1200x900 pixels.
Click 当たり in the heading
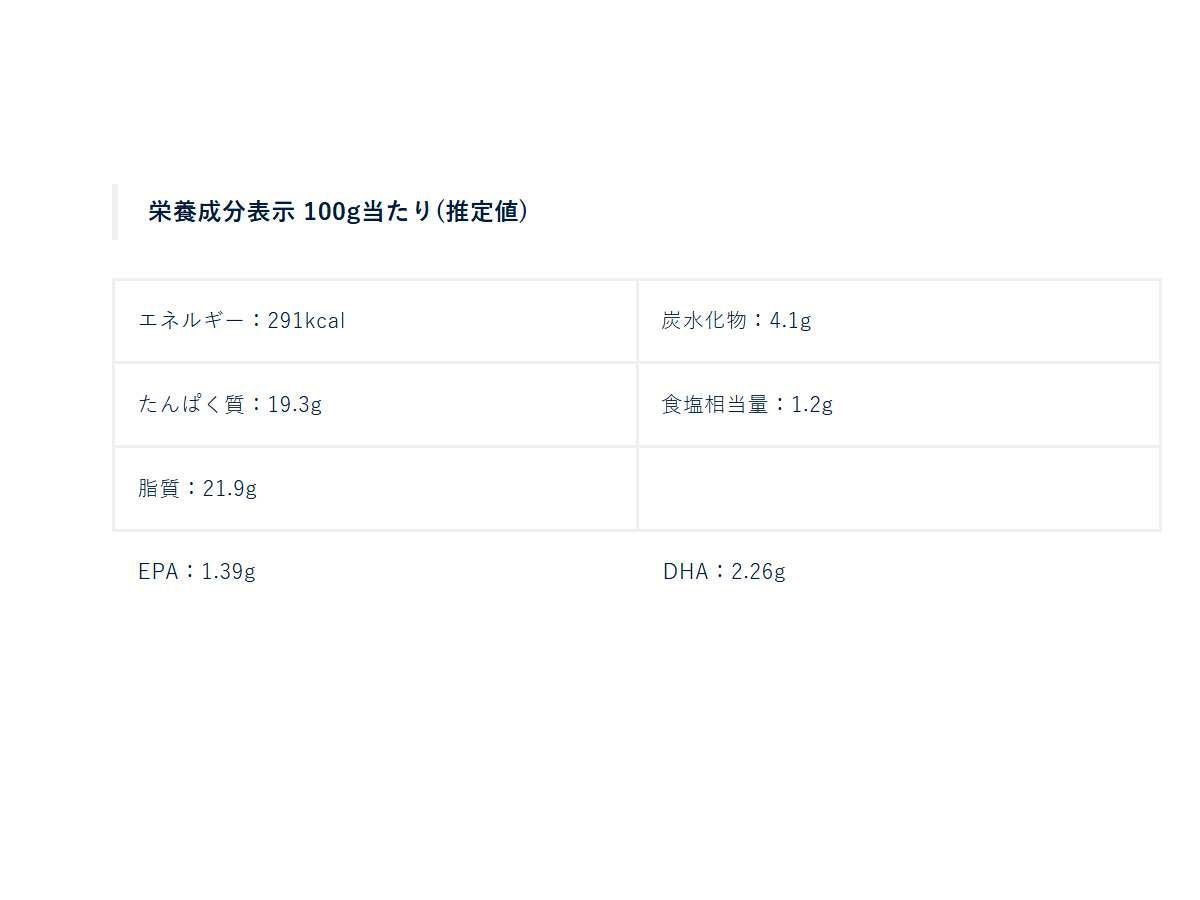pyautogui.click(x=396, y=212)
